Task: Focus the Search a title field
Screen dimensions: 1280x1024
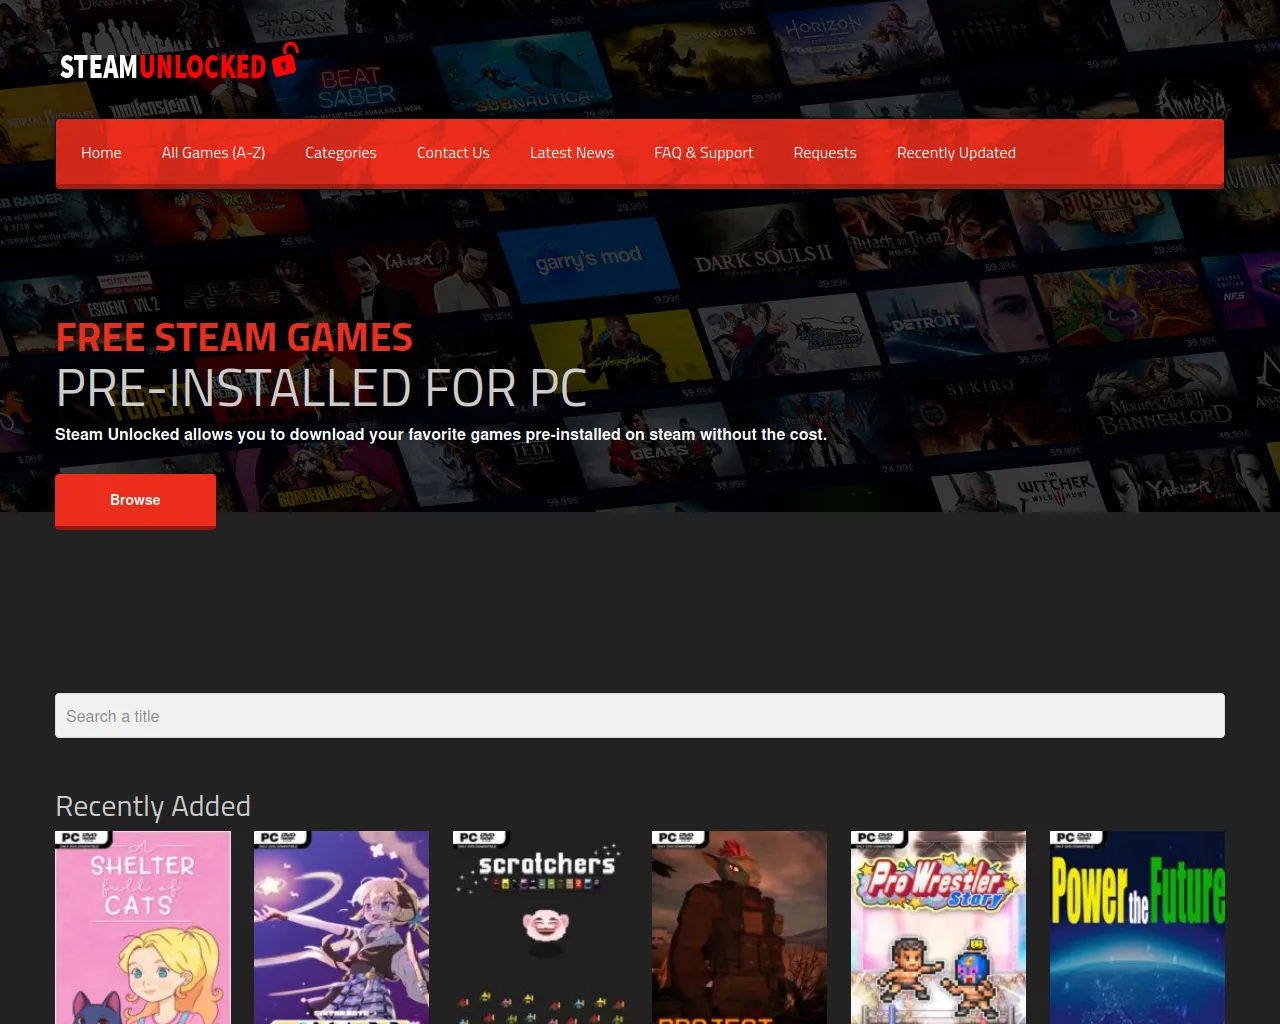Action: (640, 716)
